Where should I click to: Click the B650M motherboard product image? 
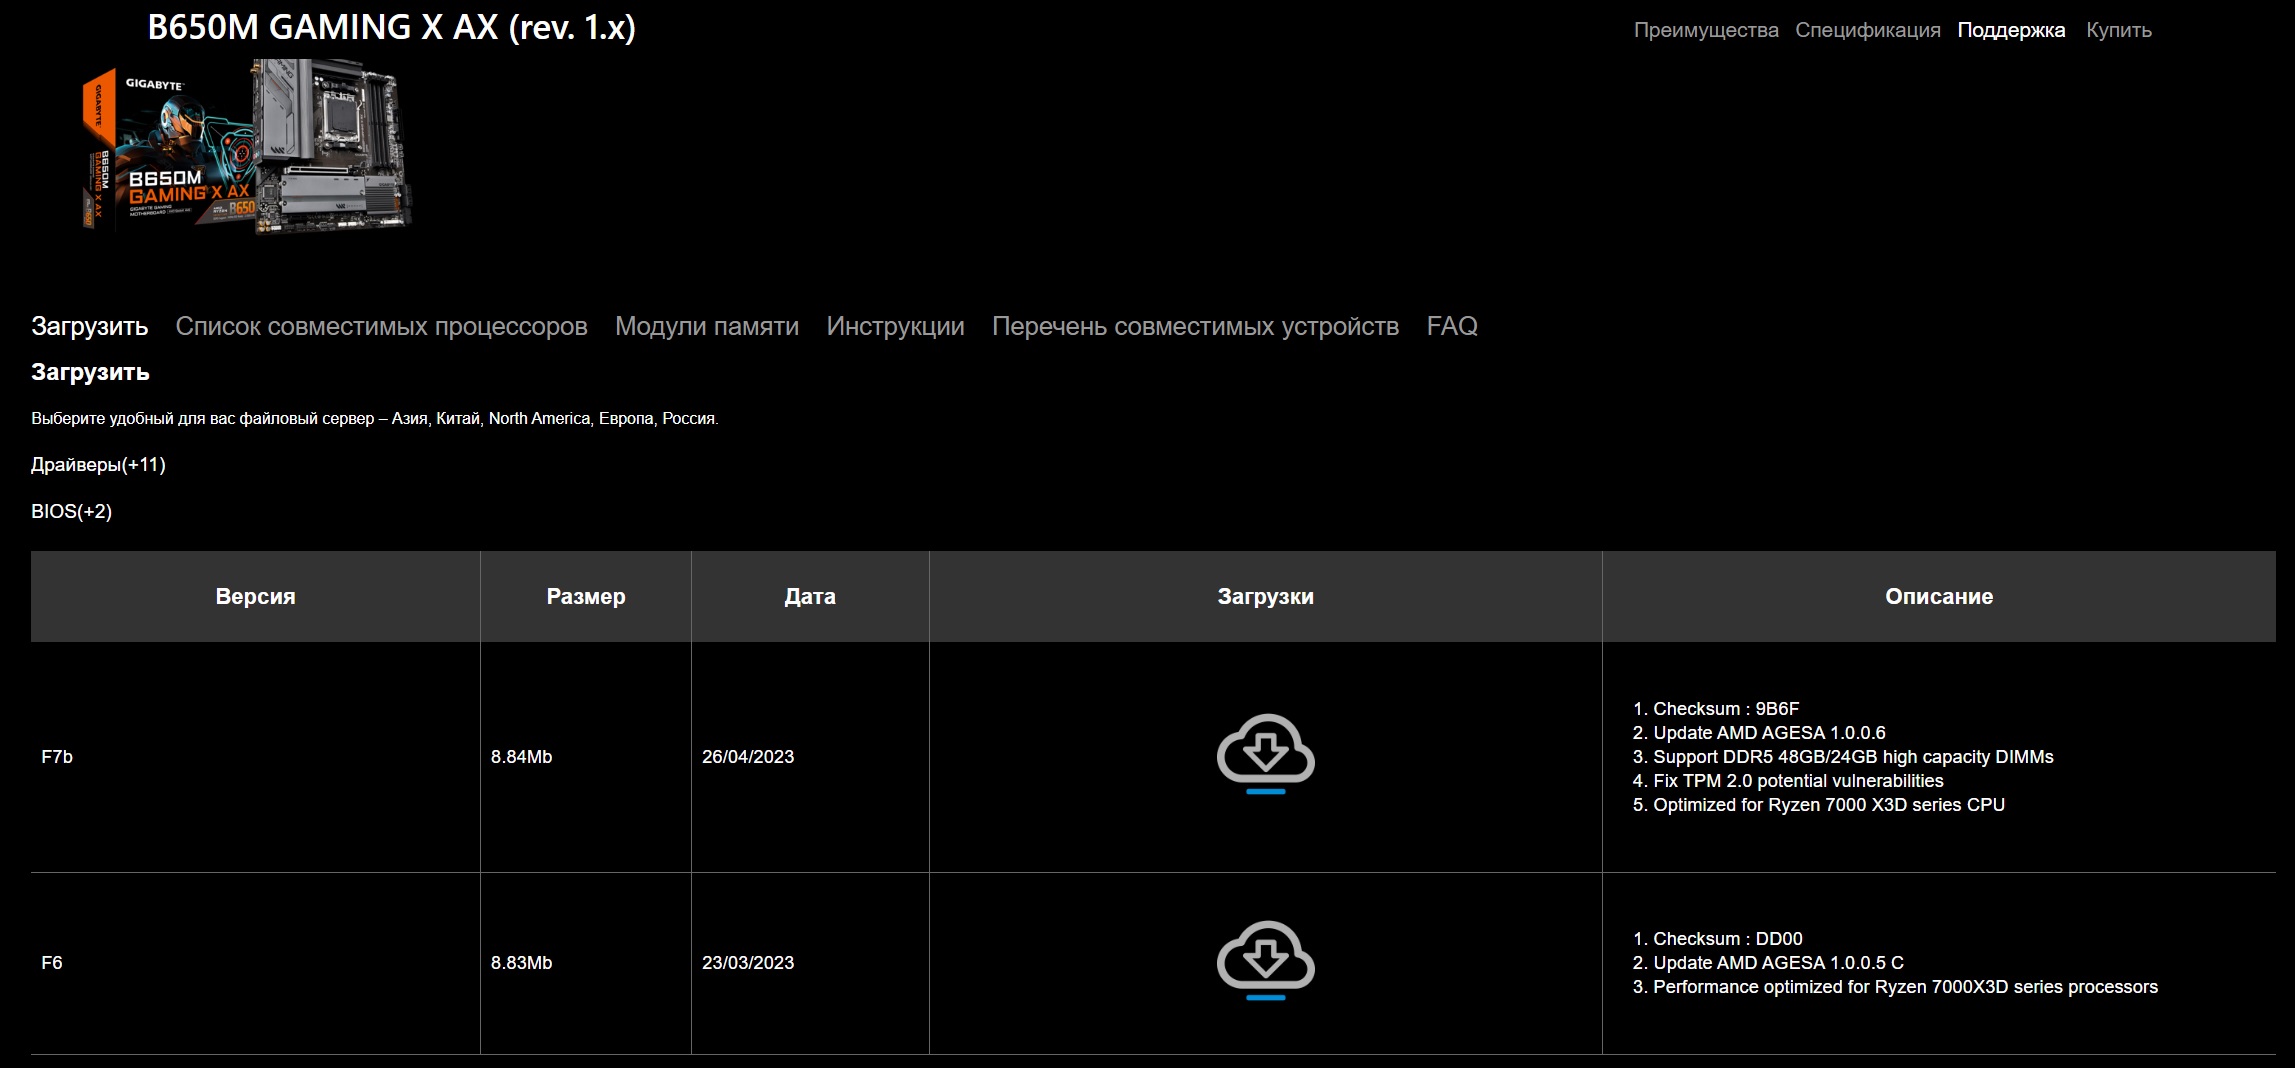[x=246, y=146]
